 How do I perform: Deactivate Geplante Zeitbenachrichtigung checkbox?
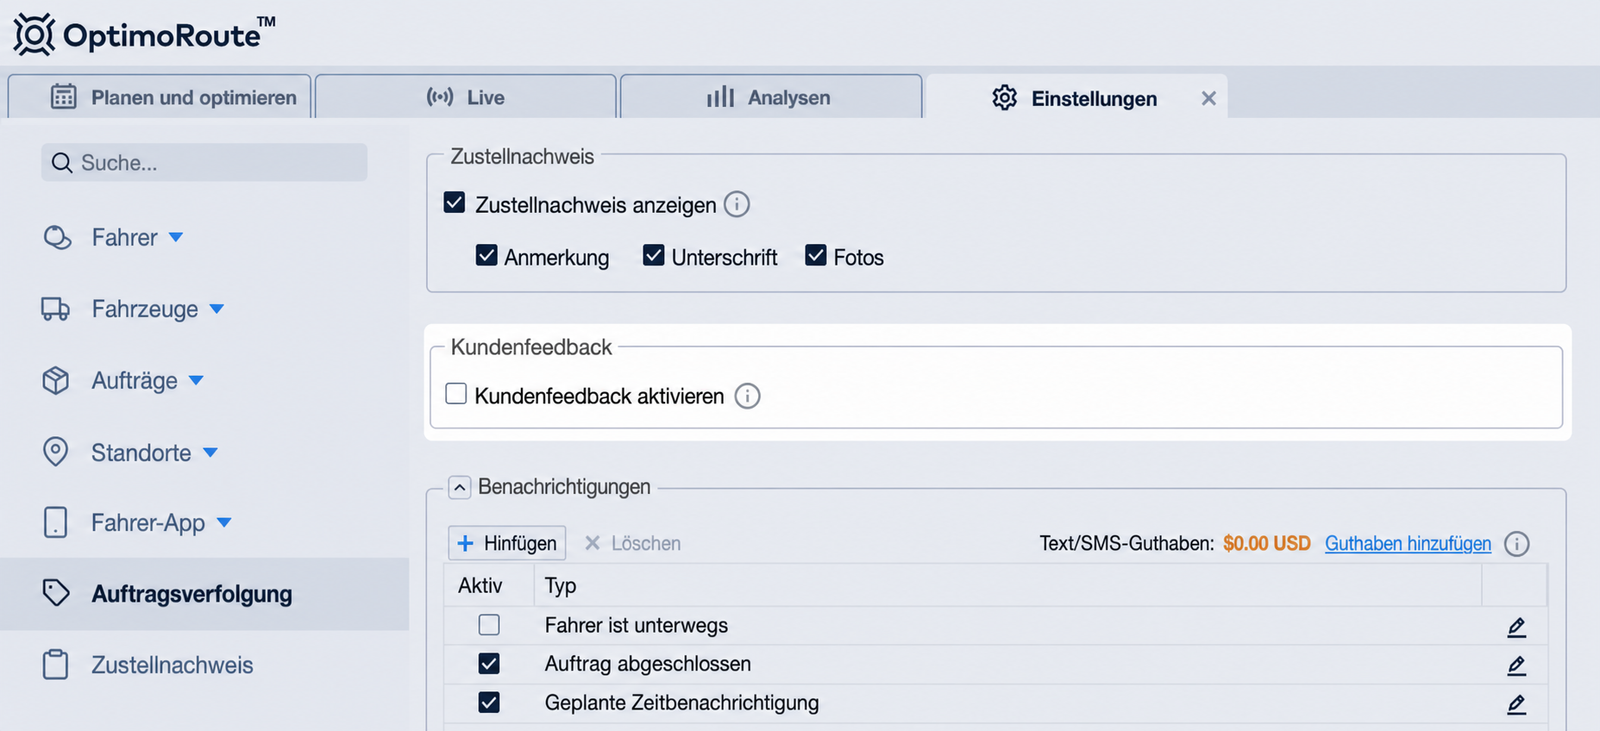[489, 703]
